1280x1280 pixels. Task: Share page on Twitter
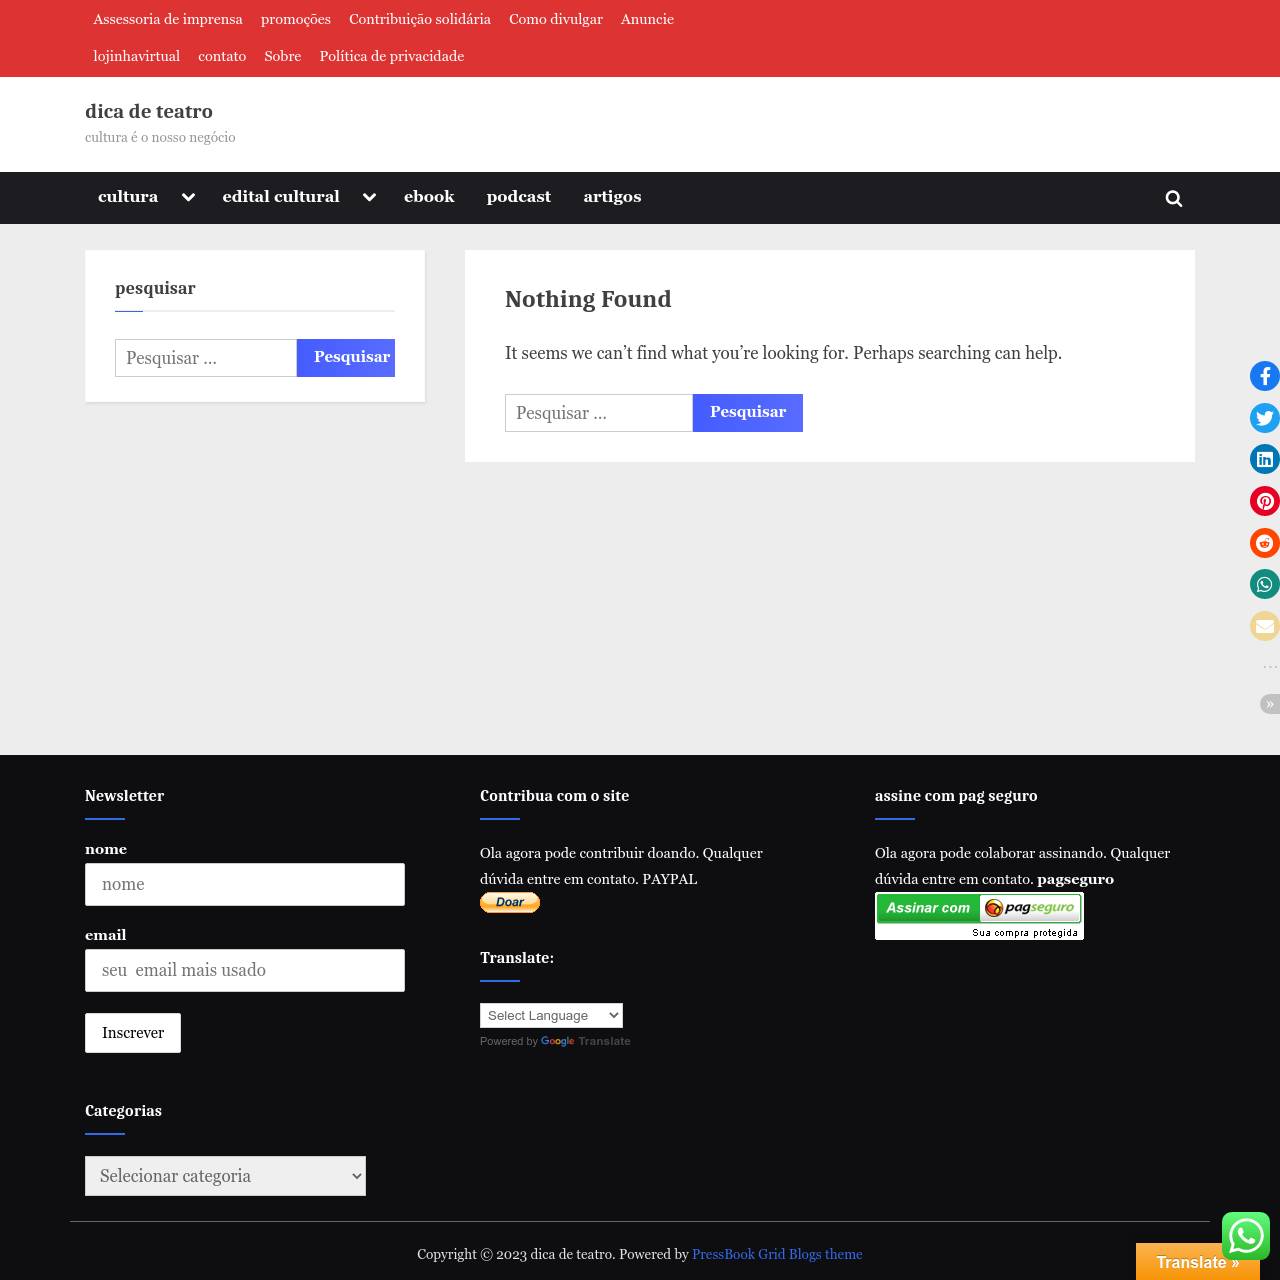coord(1265,418)
